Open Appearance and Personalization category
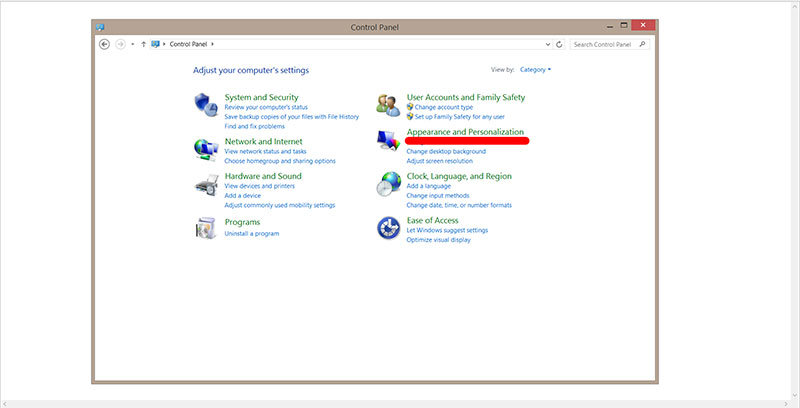 point(465,132)
